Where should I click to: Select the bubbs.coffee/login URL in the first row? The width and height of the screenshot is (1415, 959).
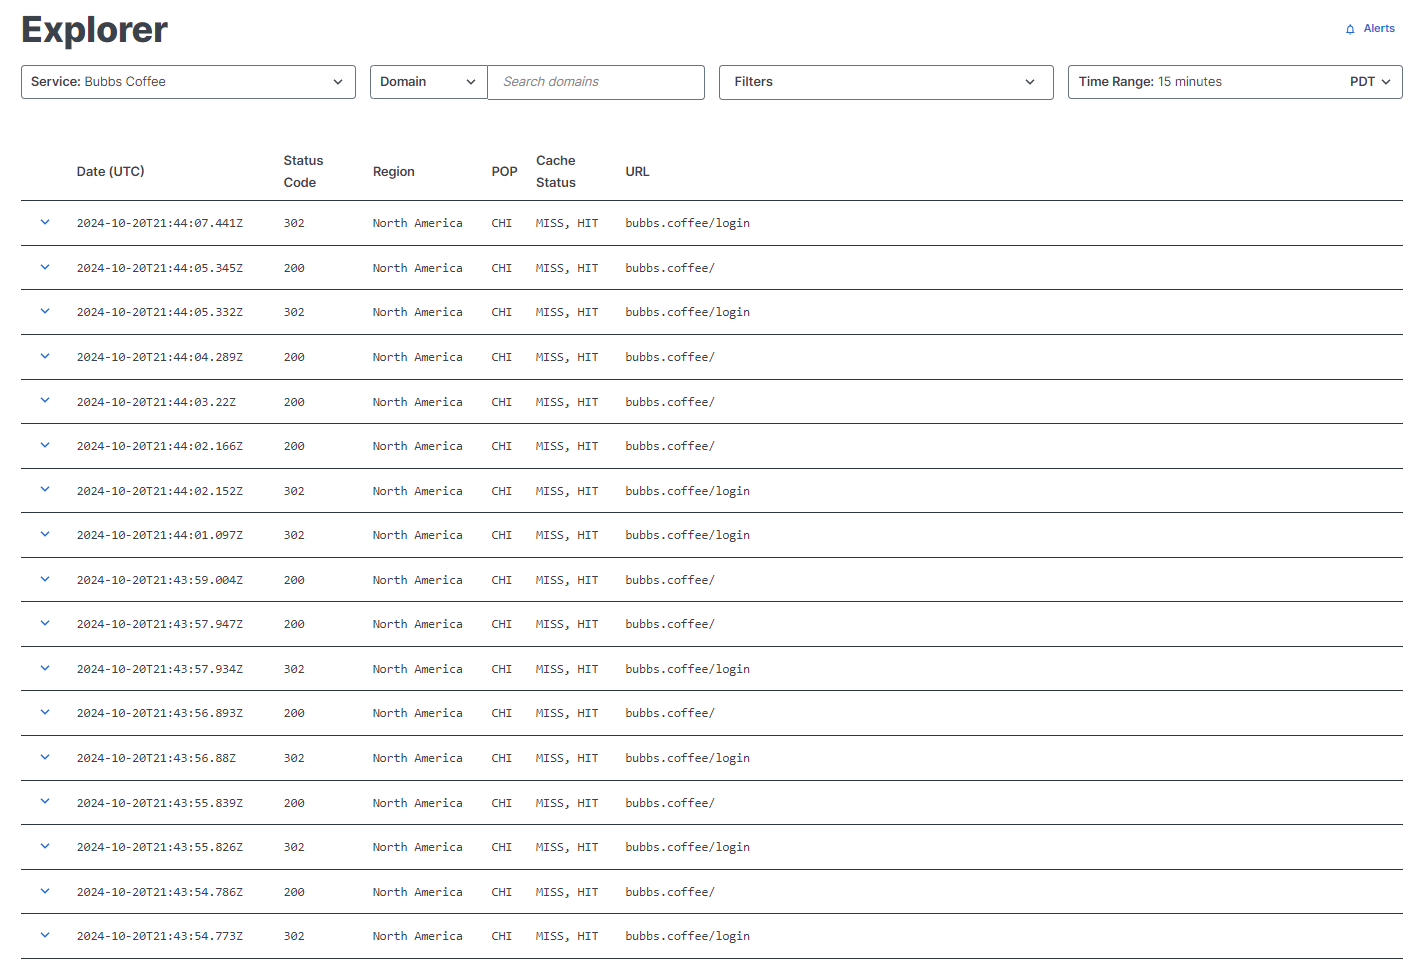click(x=687, y=223)
